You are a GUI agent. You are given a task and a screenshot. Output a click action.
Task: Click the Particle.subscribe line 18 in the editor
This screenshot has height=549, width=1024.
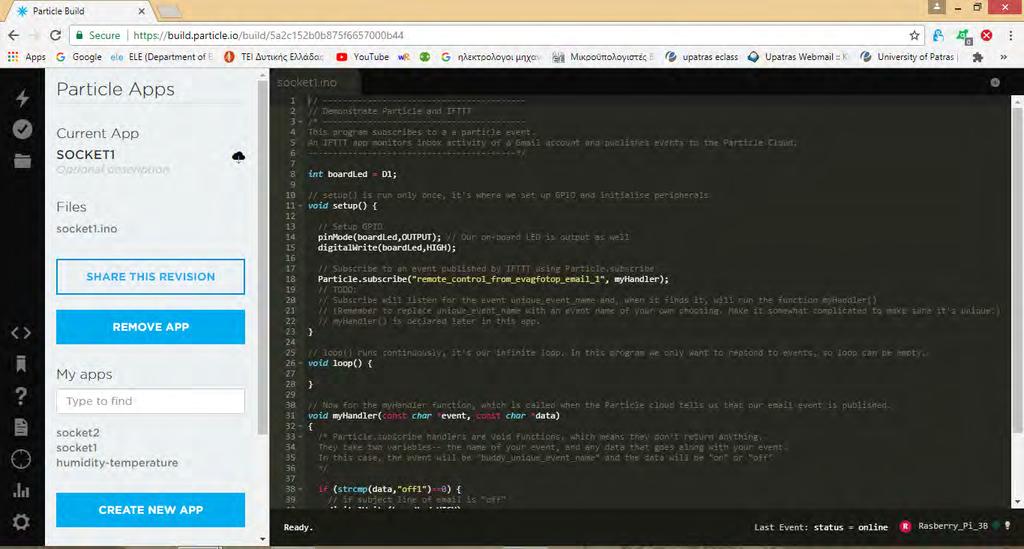pyautogui.click(x=493, y=279)
